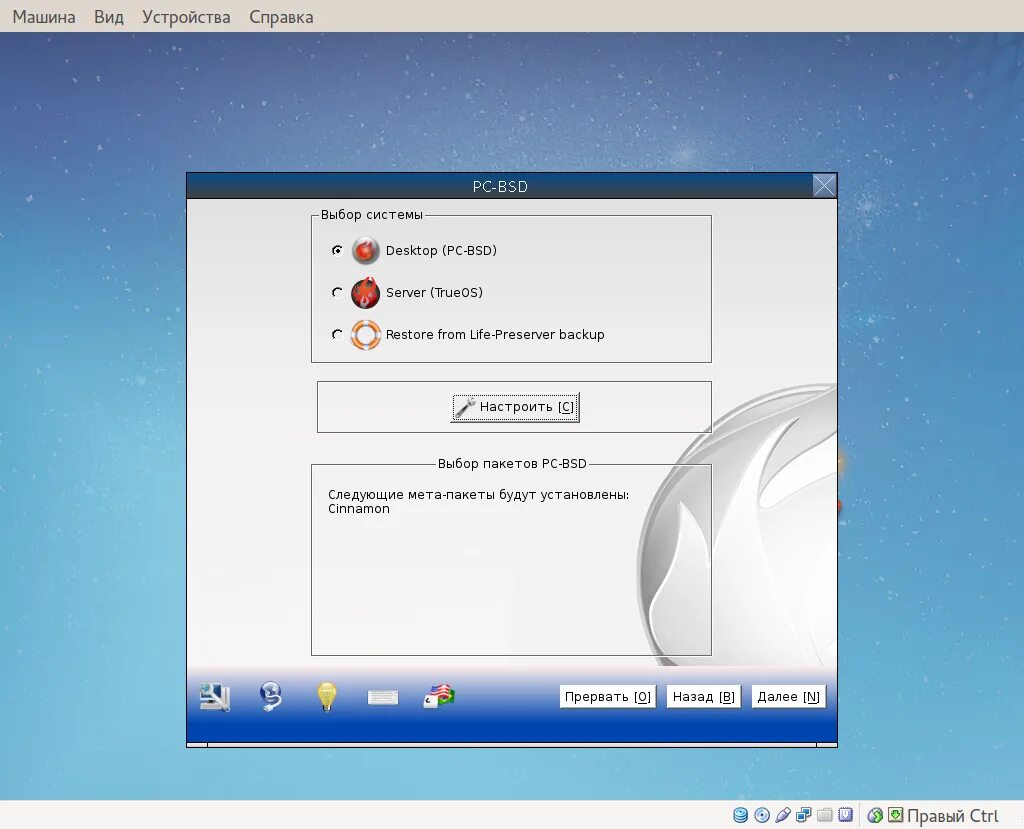Click Следующие мета-пакеты будут установлены text

tap(479, 495)
